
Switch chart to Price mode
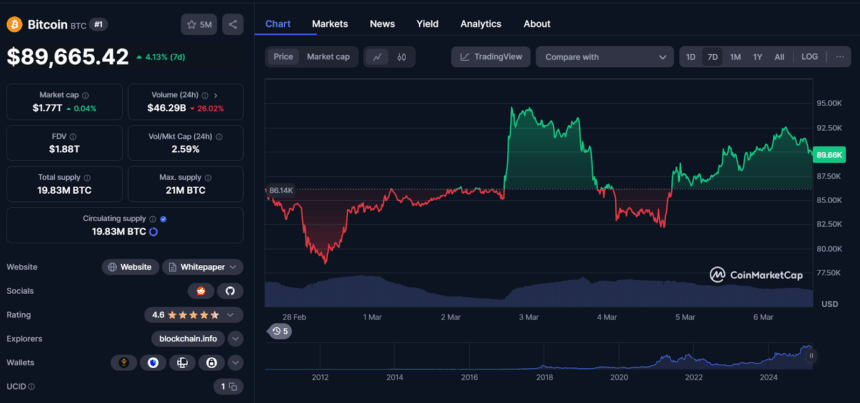tap(283, 57)
